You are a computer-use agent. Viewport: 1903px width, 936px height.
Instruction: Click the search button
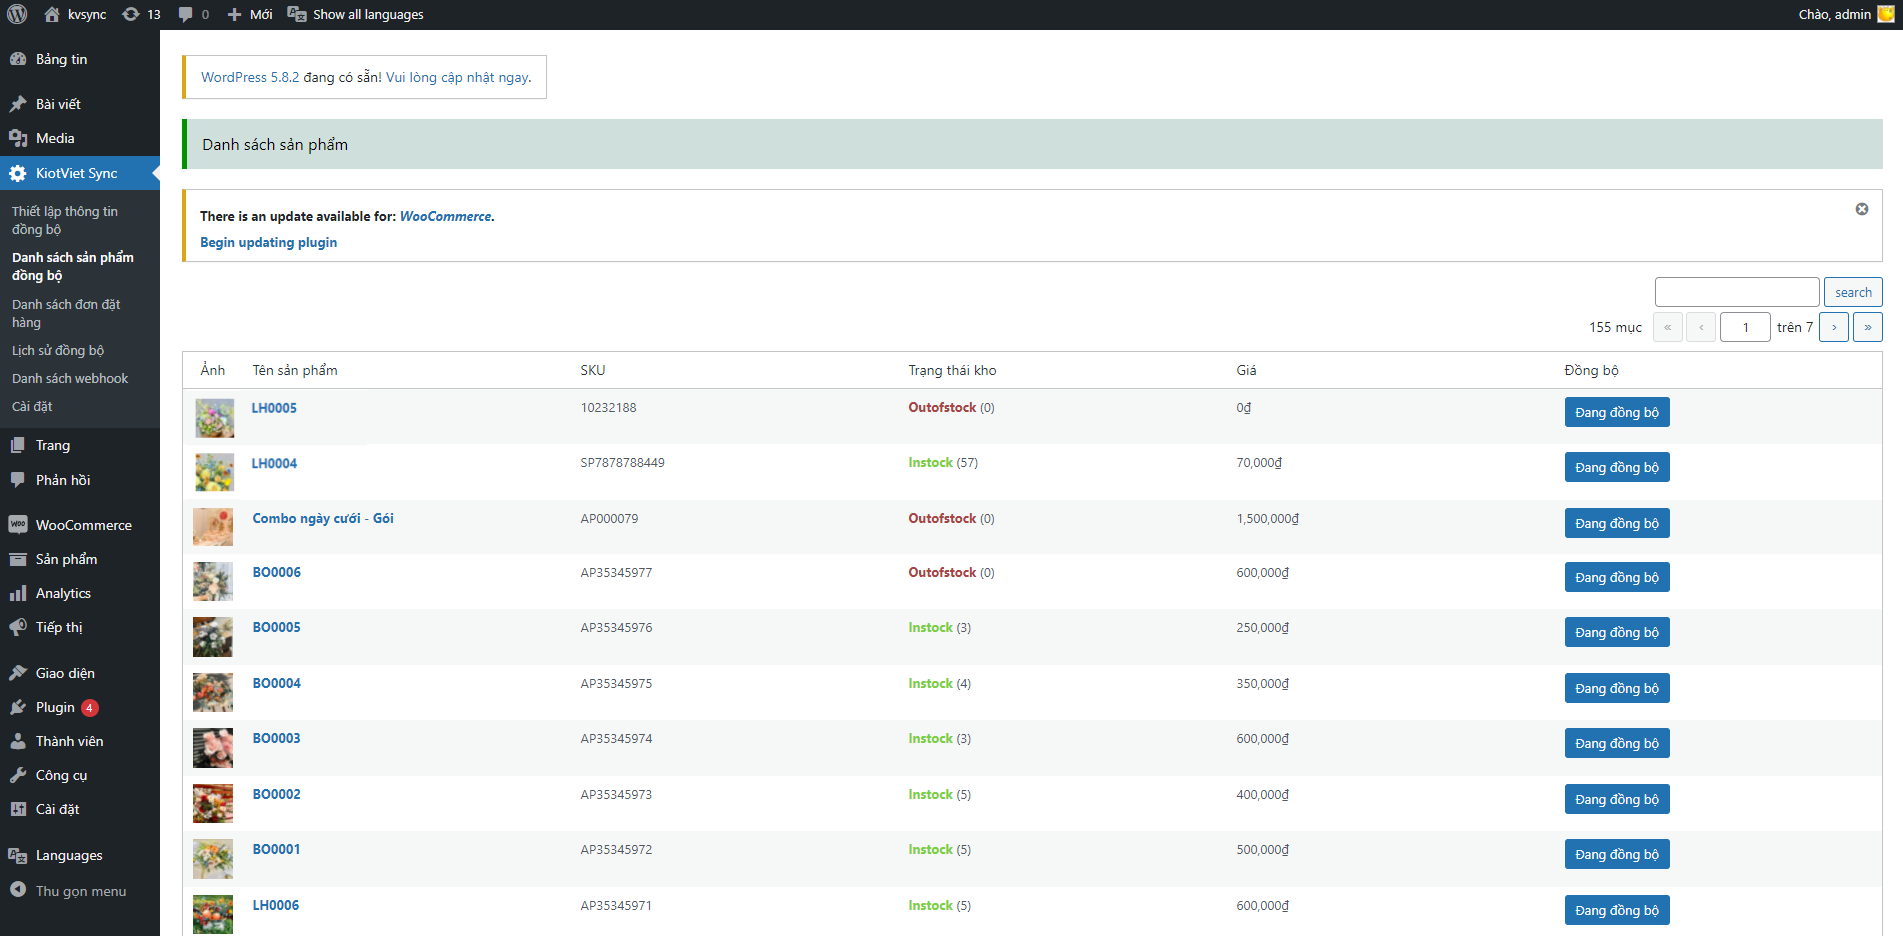pos(1852,292)
